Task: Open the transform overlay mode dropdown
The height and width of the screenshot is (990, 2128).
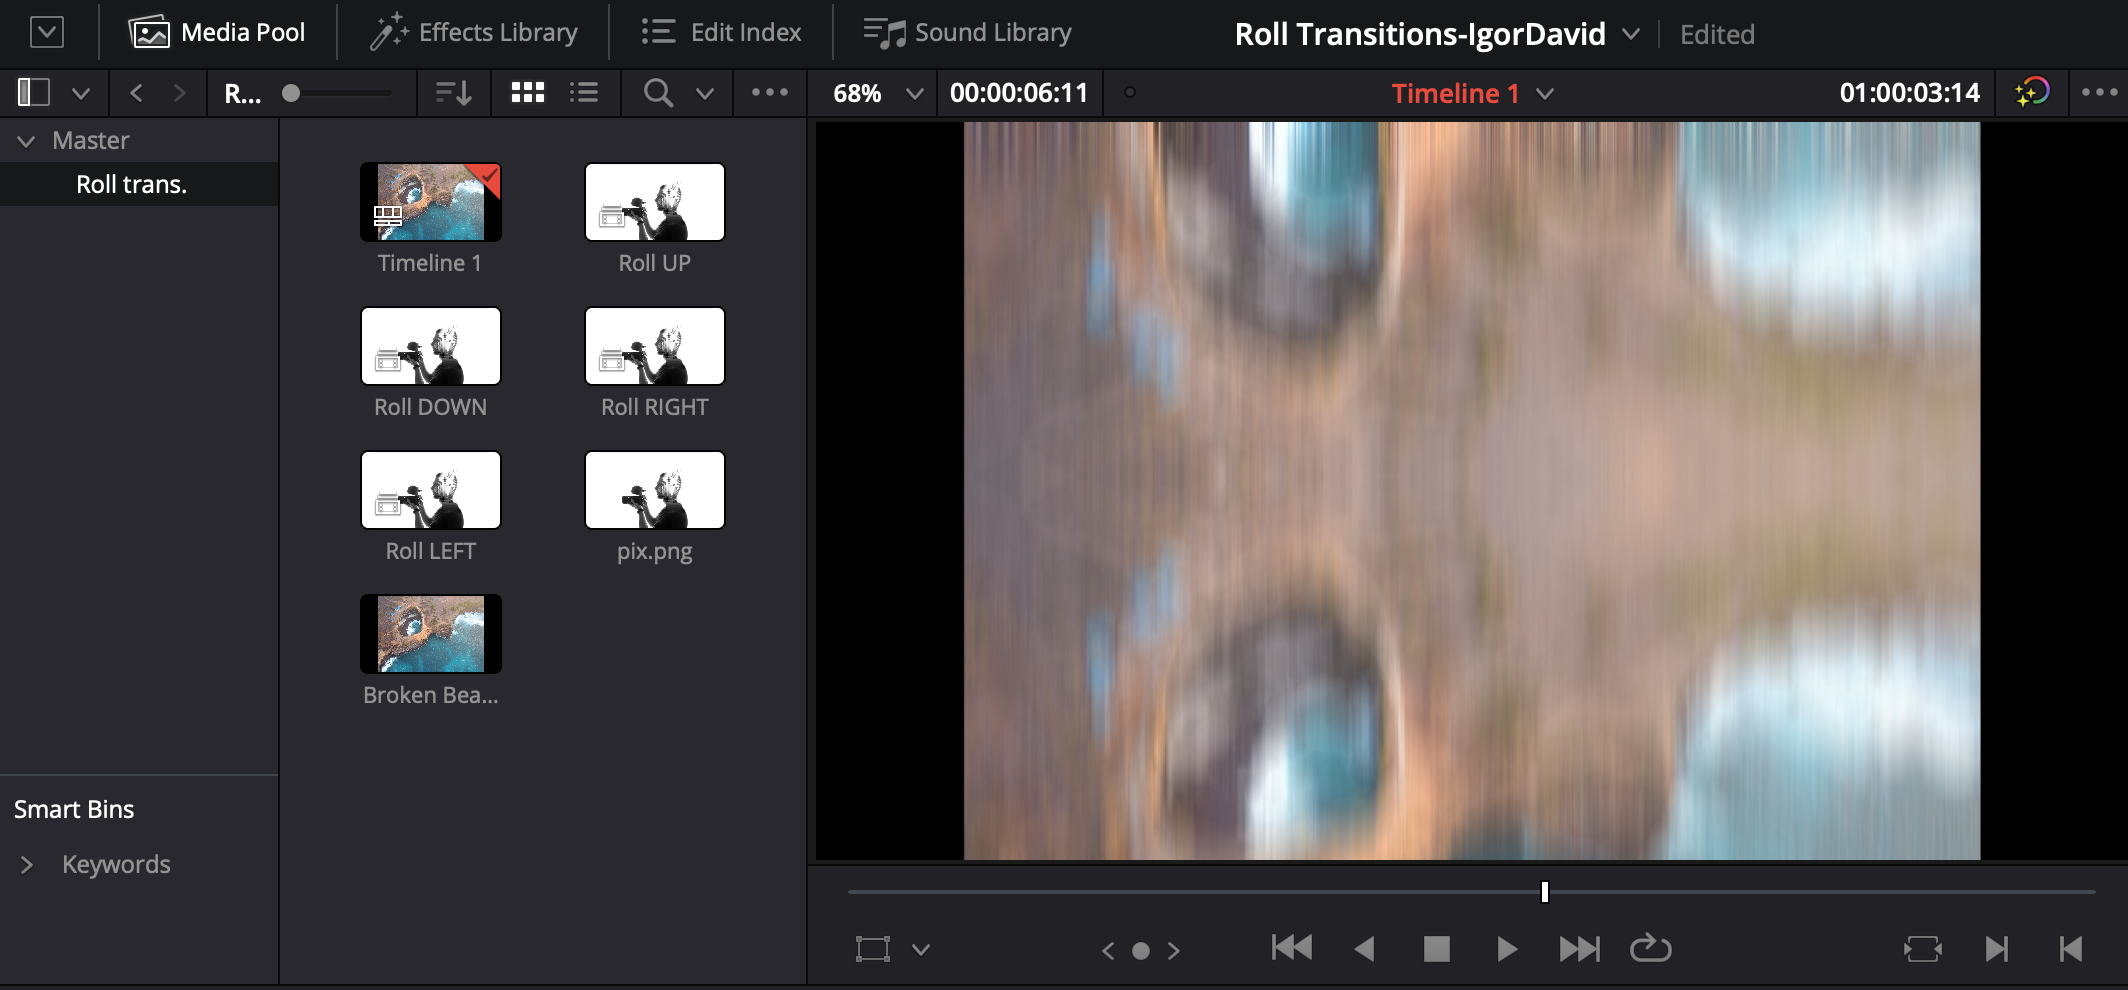Action: point(921,950)
